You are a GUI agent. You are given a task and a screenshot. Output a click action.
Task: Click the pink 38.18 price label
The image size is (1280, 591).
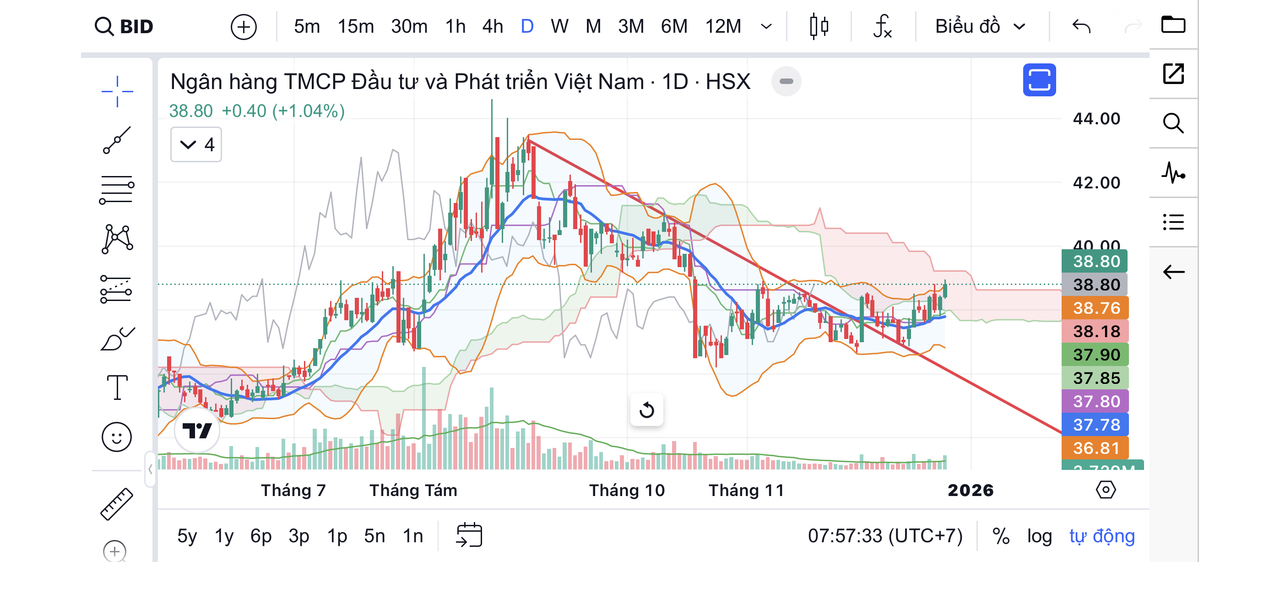coord(1097,331)
